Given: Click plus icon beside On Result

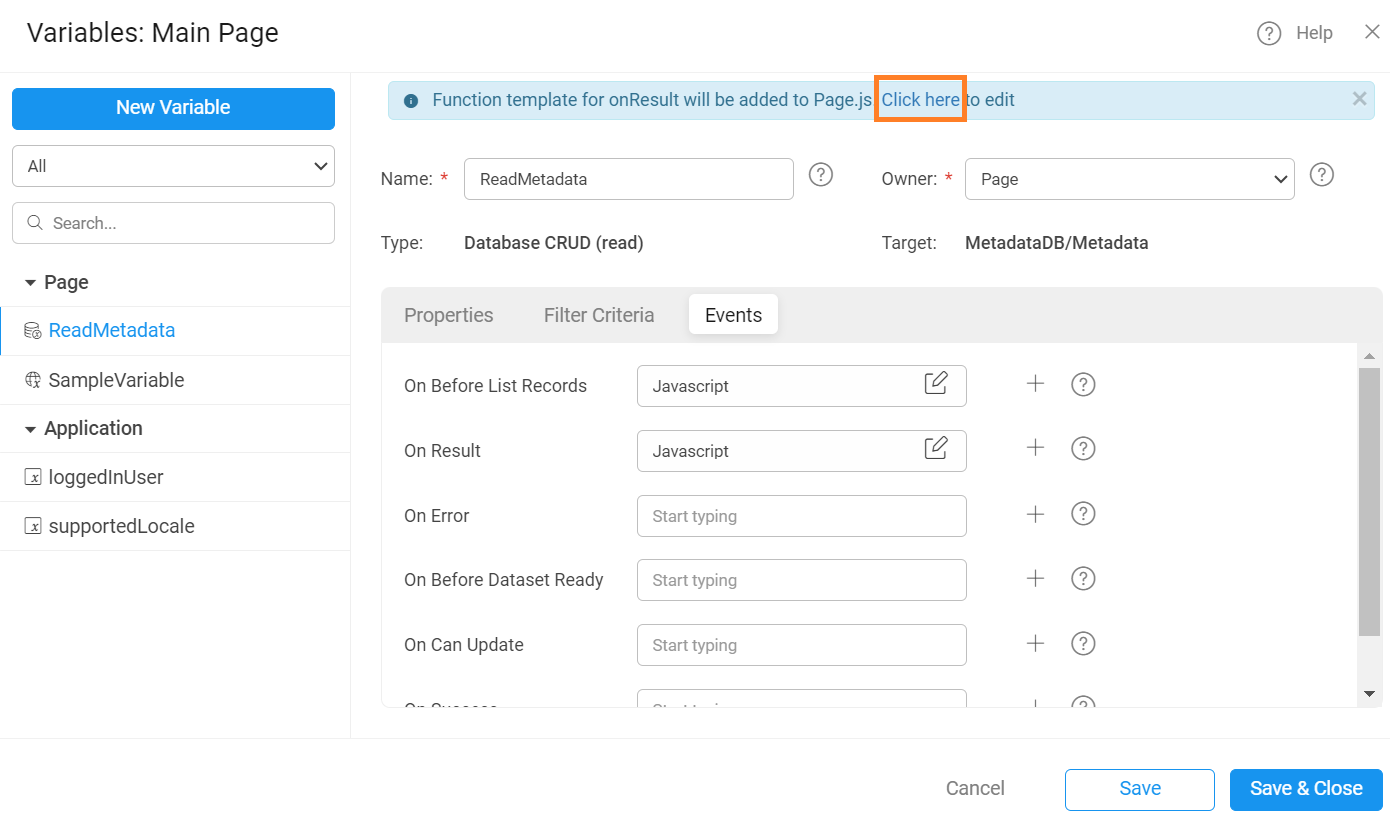Looking at the screenshot, I should 1035,449.
